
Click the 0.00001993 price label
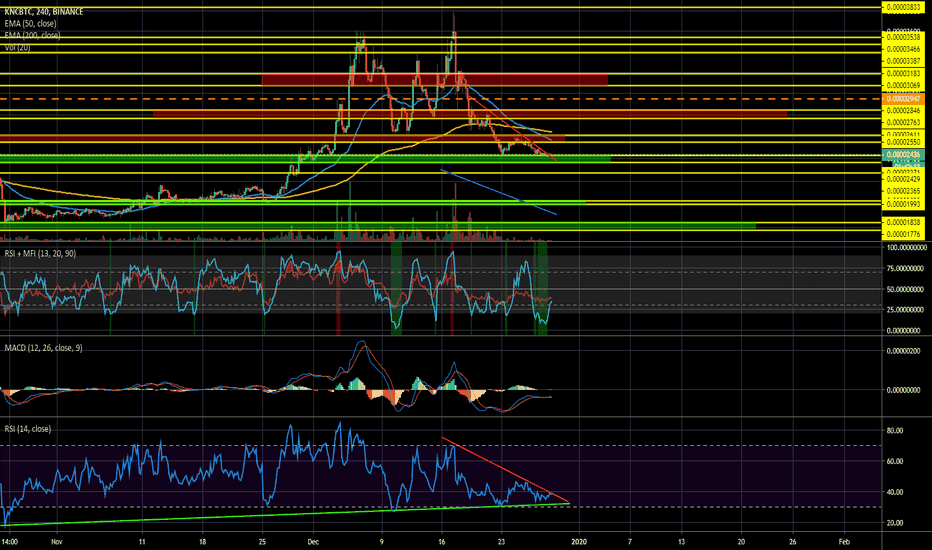[x=903, y=204]
